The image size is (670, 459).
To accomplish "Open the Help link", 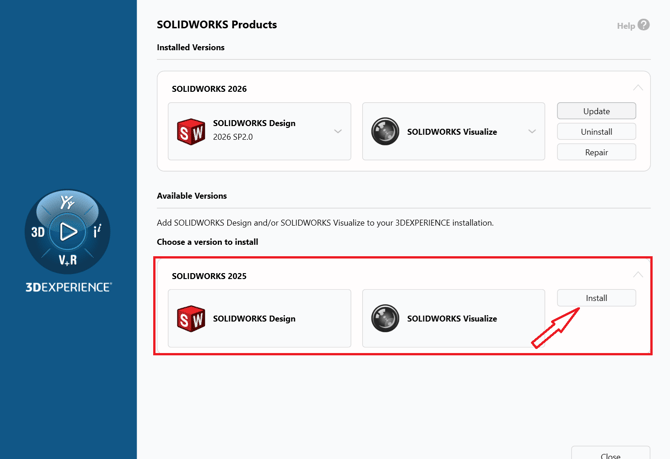I will coord(626,26).
